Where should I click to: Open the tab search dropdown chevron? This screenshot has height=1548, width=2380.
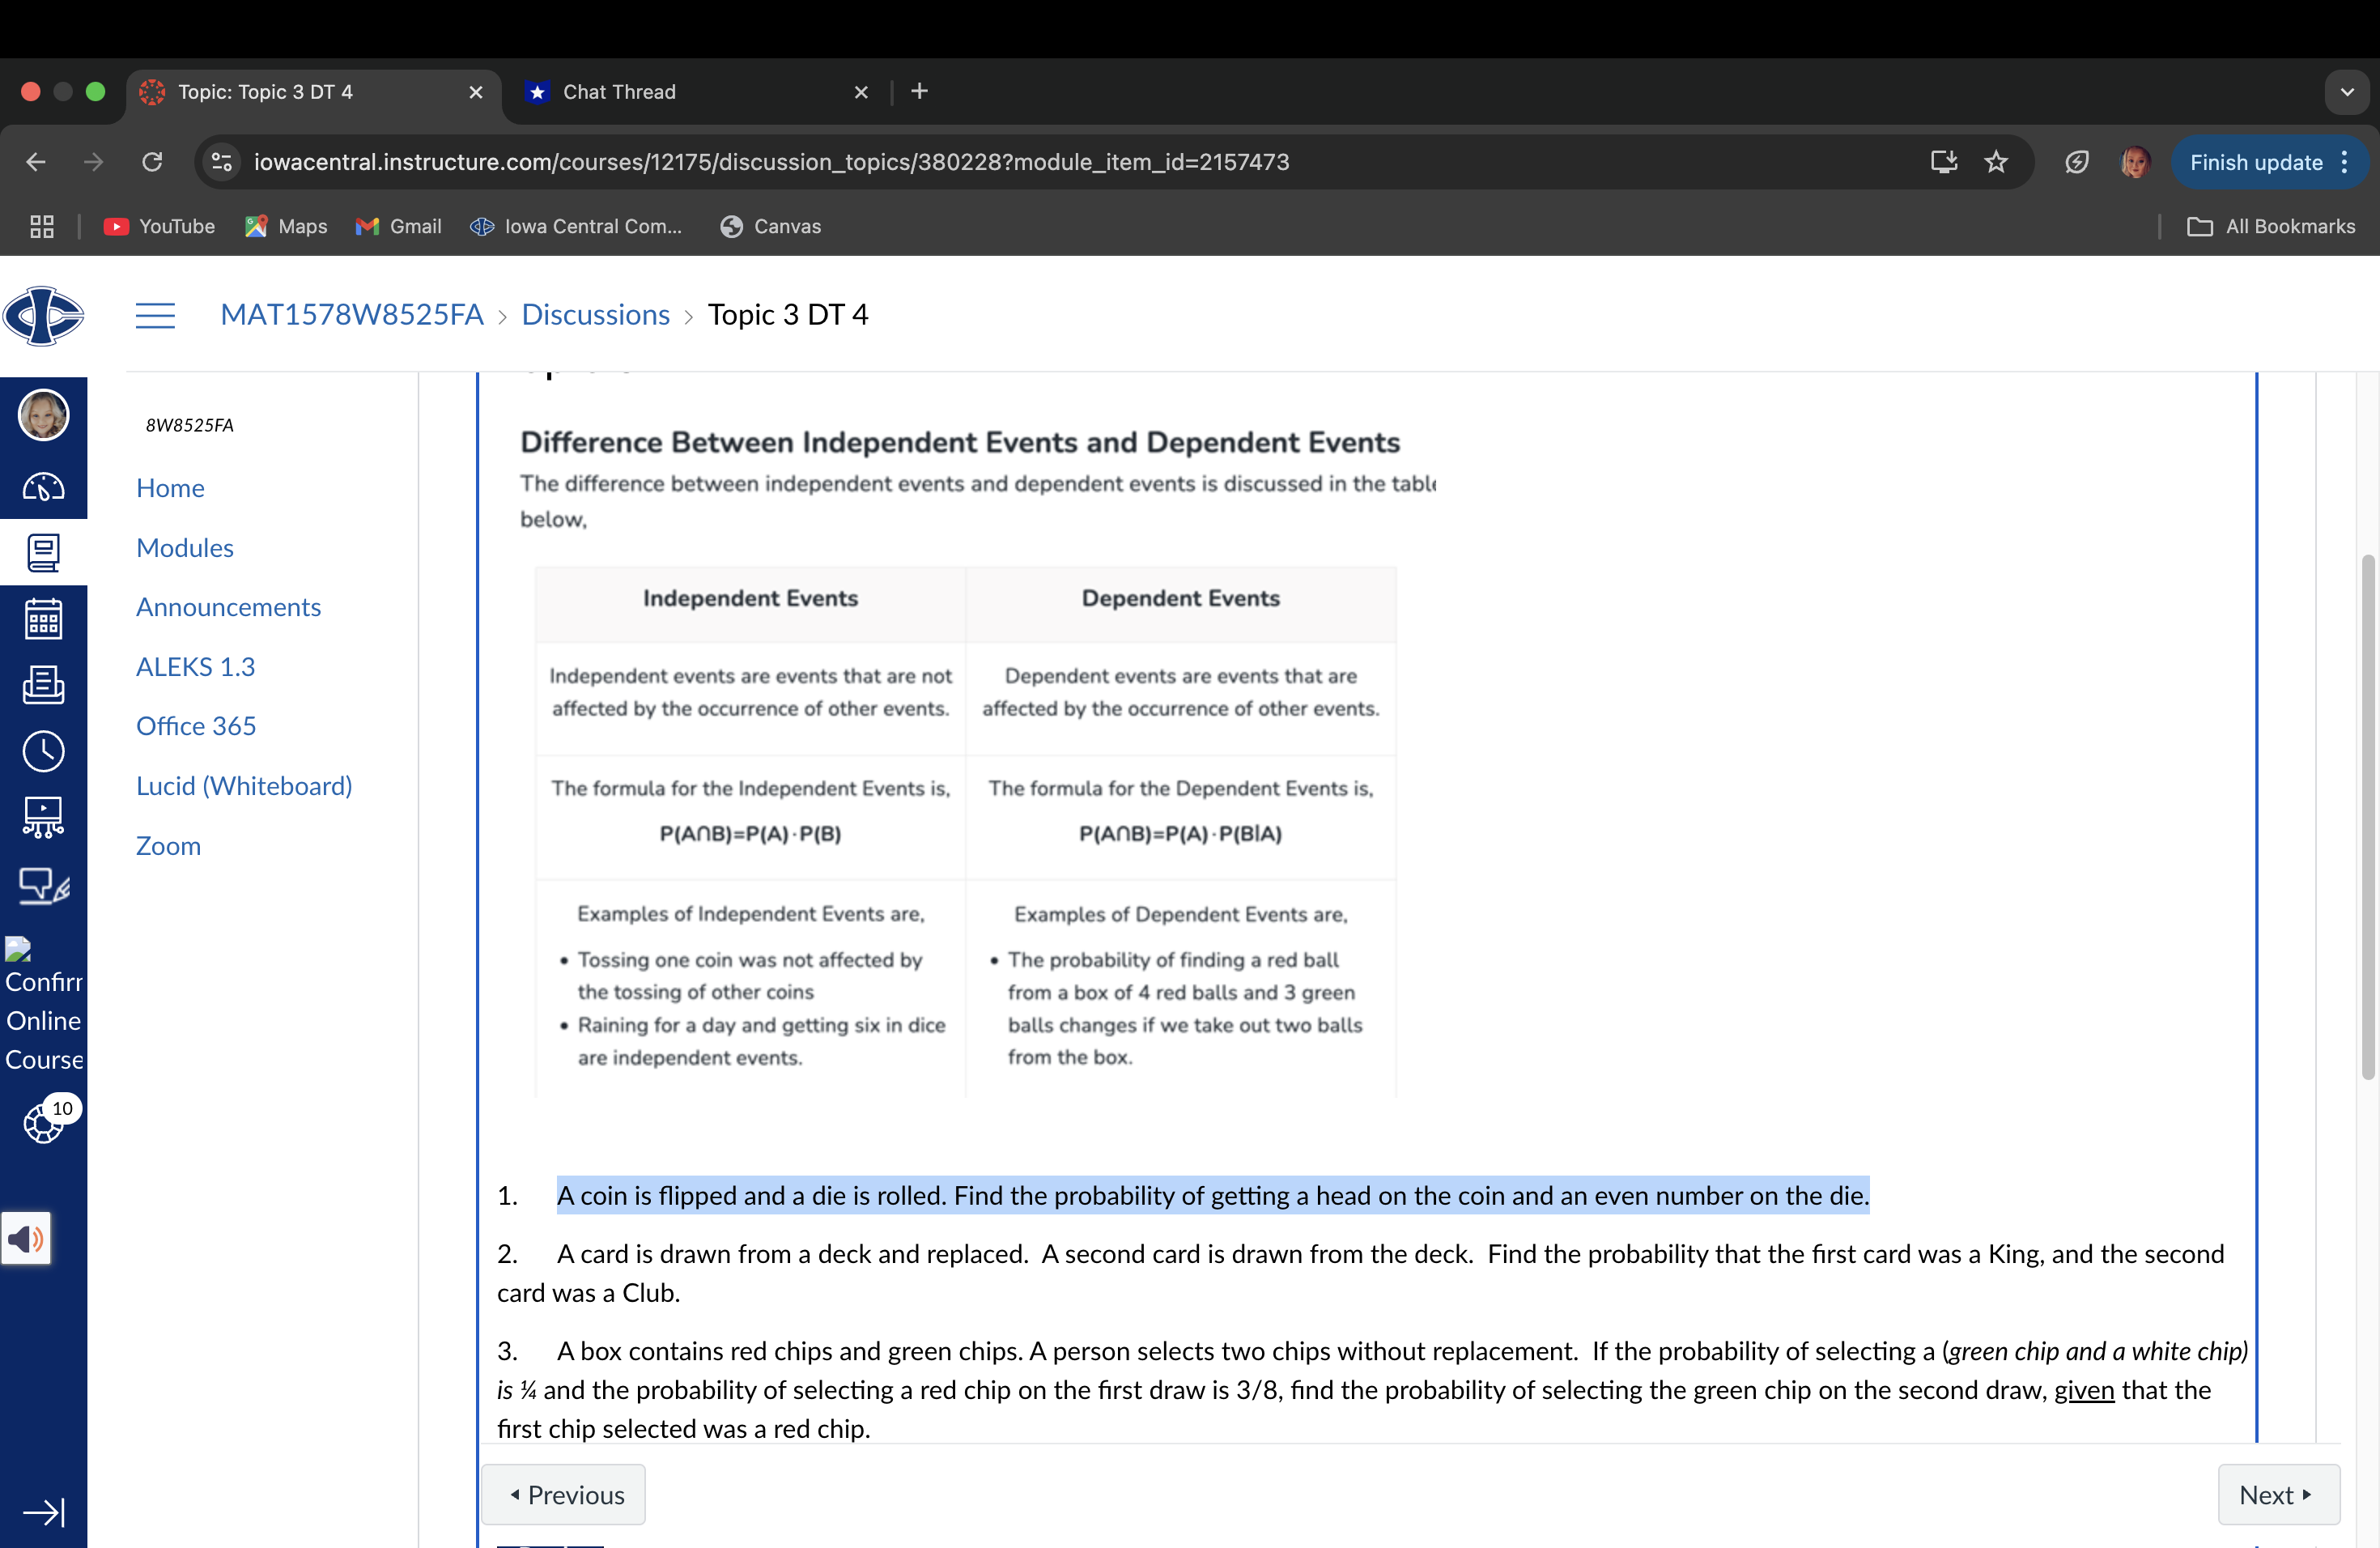(x=2347, y=92)
